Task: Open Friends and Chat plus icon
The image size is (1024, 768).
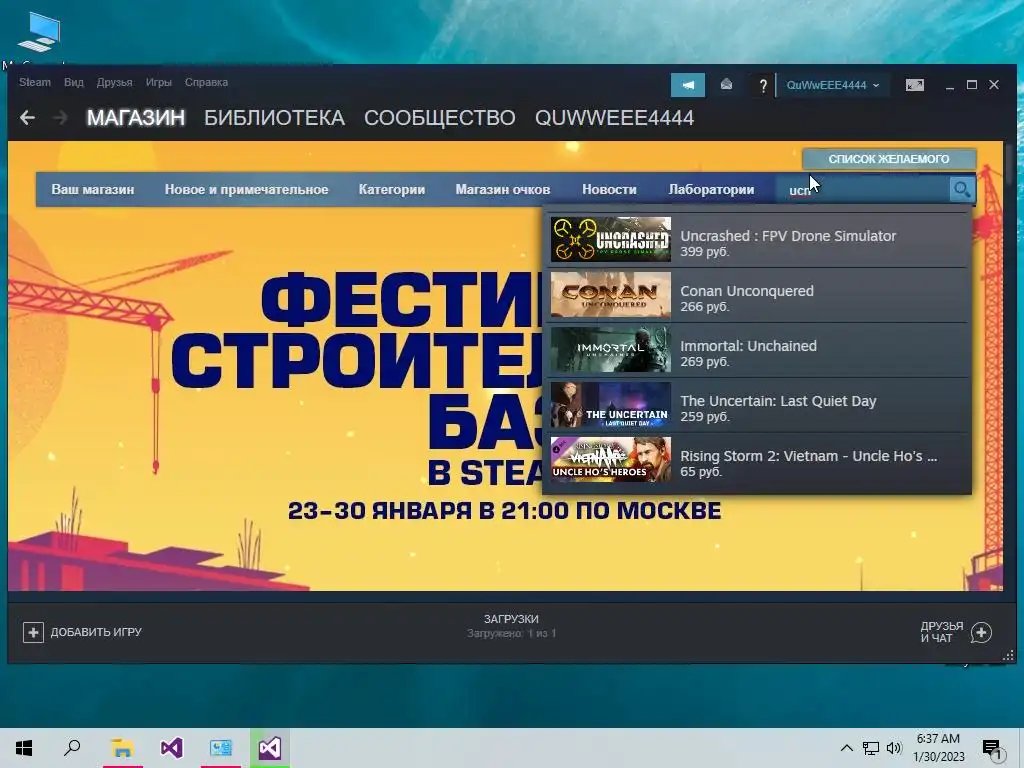Action: click(981, 632)
